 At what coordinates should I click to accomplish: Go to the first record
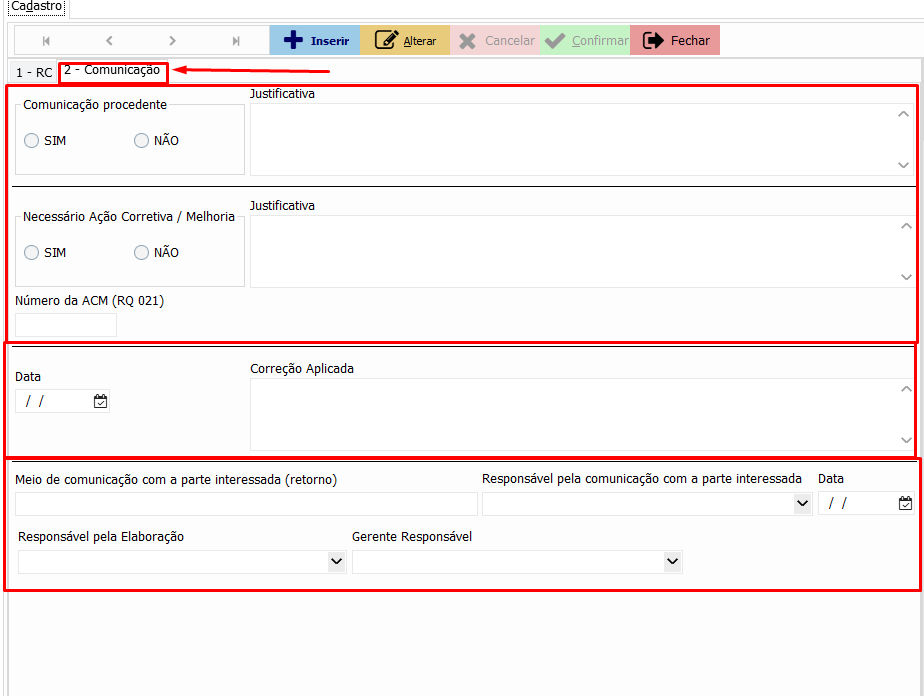coord(46,41)
